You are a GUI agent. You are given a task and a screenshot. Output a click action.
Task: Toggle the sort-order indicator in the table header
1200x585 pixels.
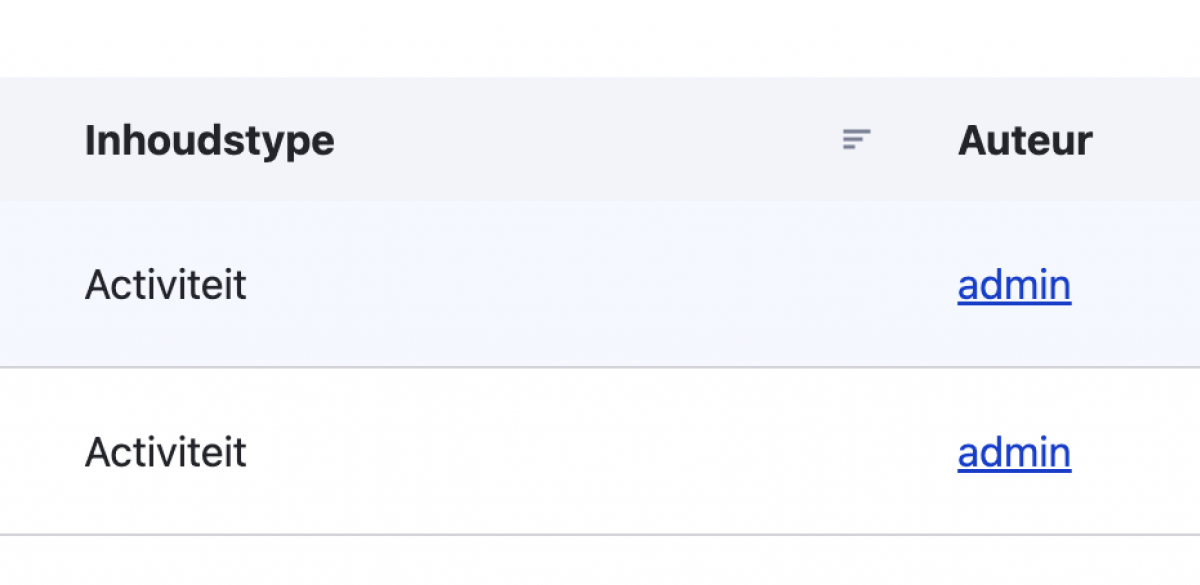856,140
